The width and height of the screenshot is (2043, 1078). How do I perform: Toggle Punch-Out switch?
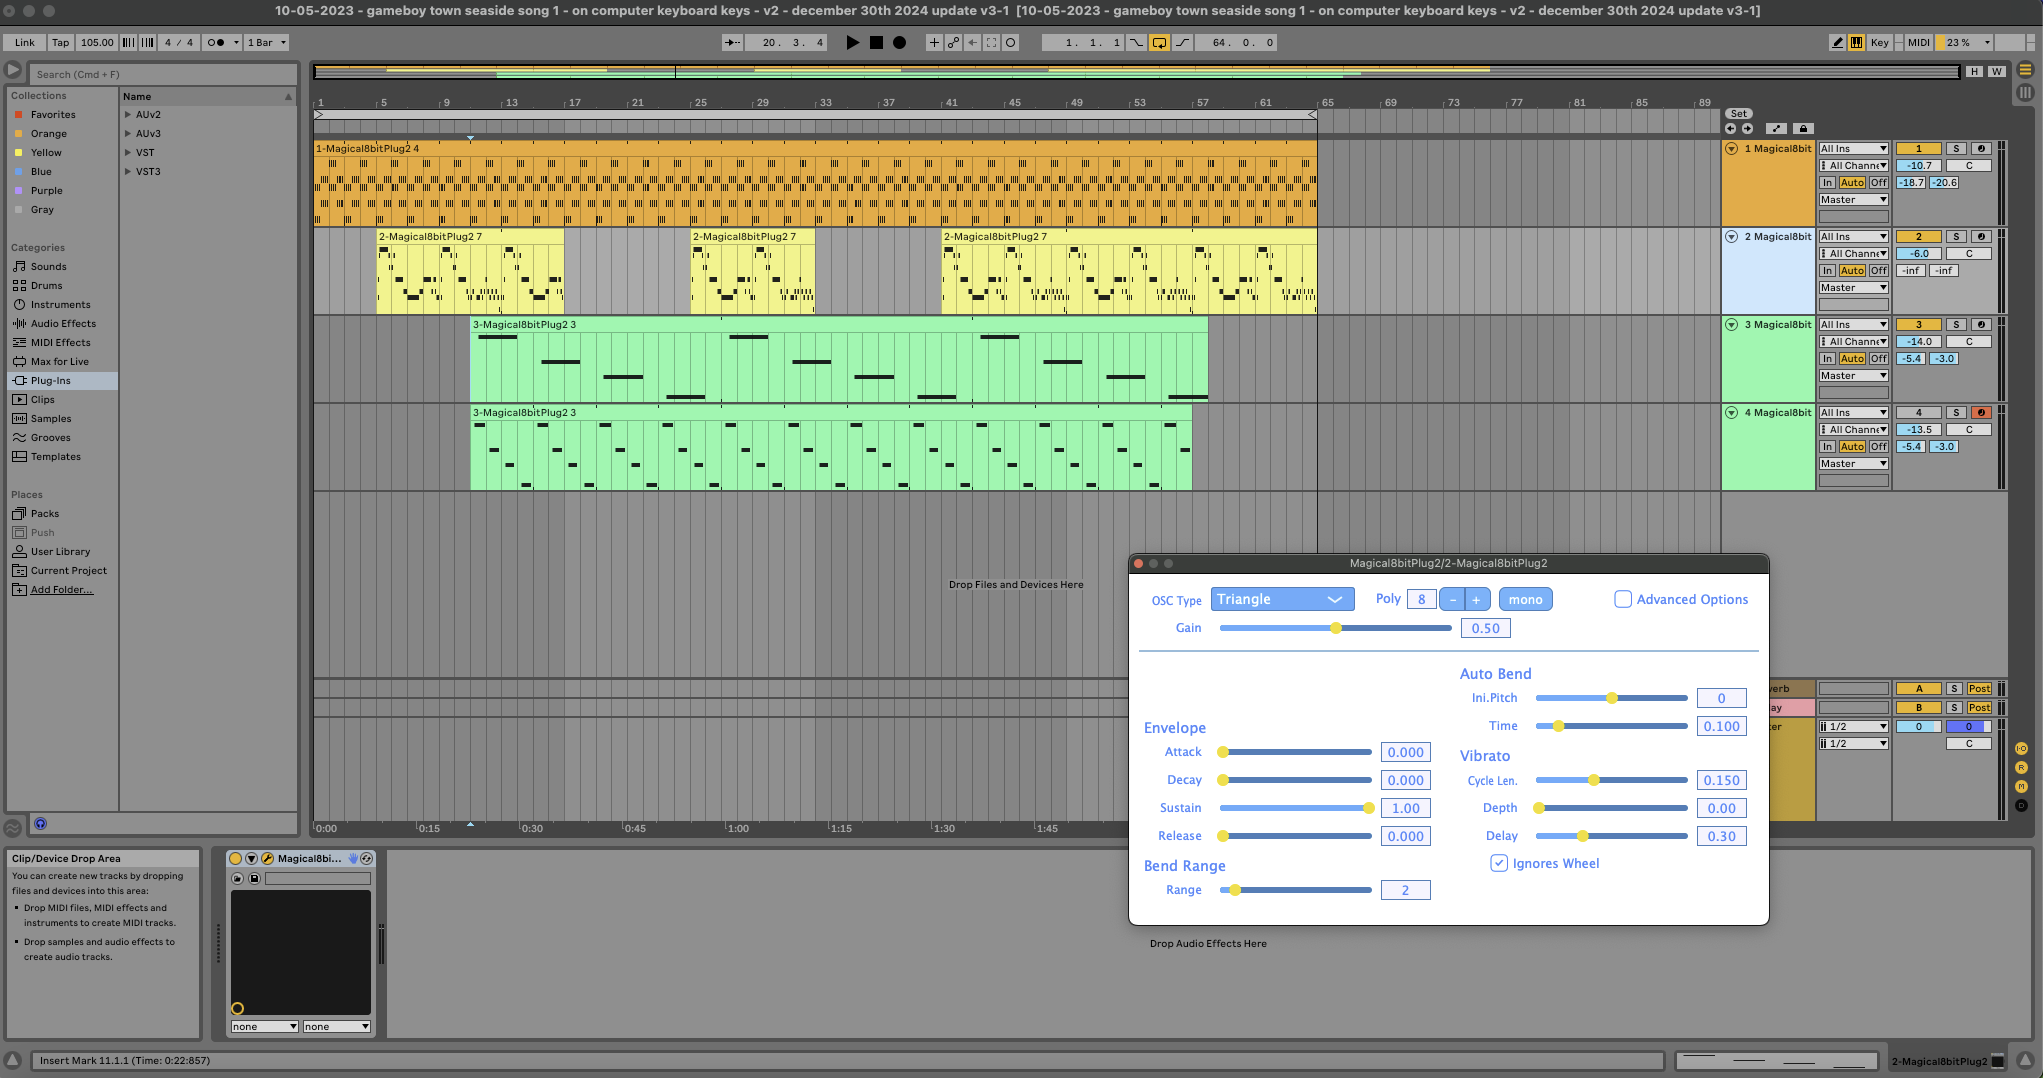click(x=1183, y=42)
